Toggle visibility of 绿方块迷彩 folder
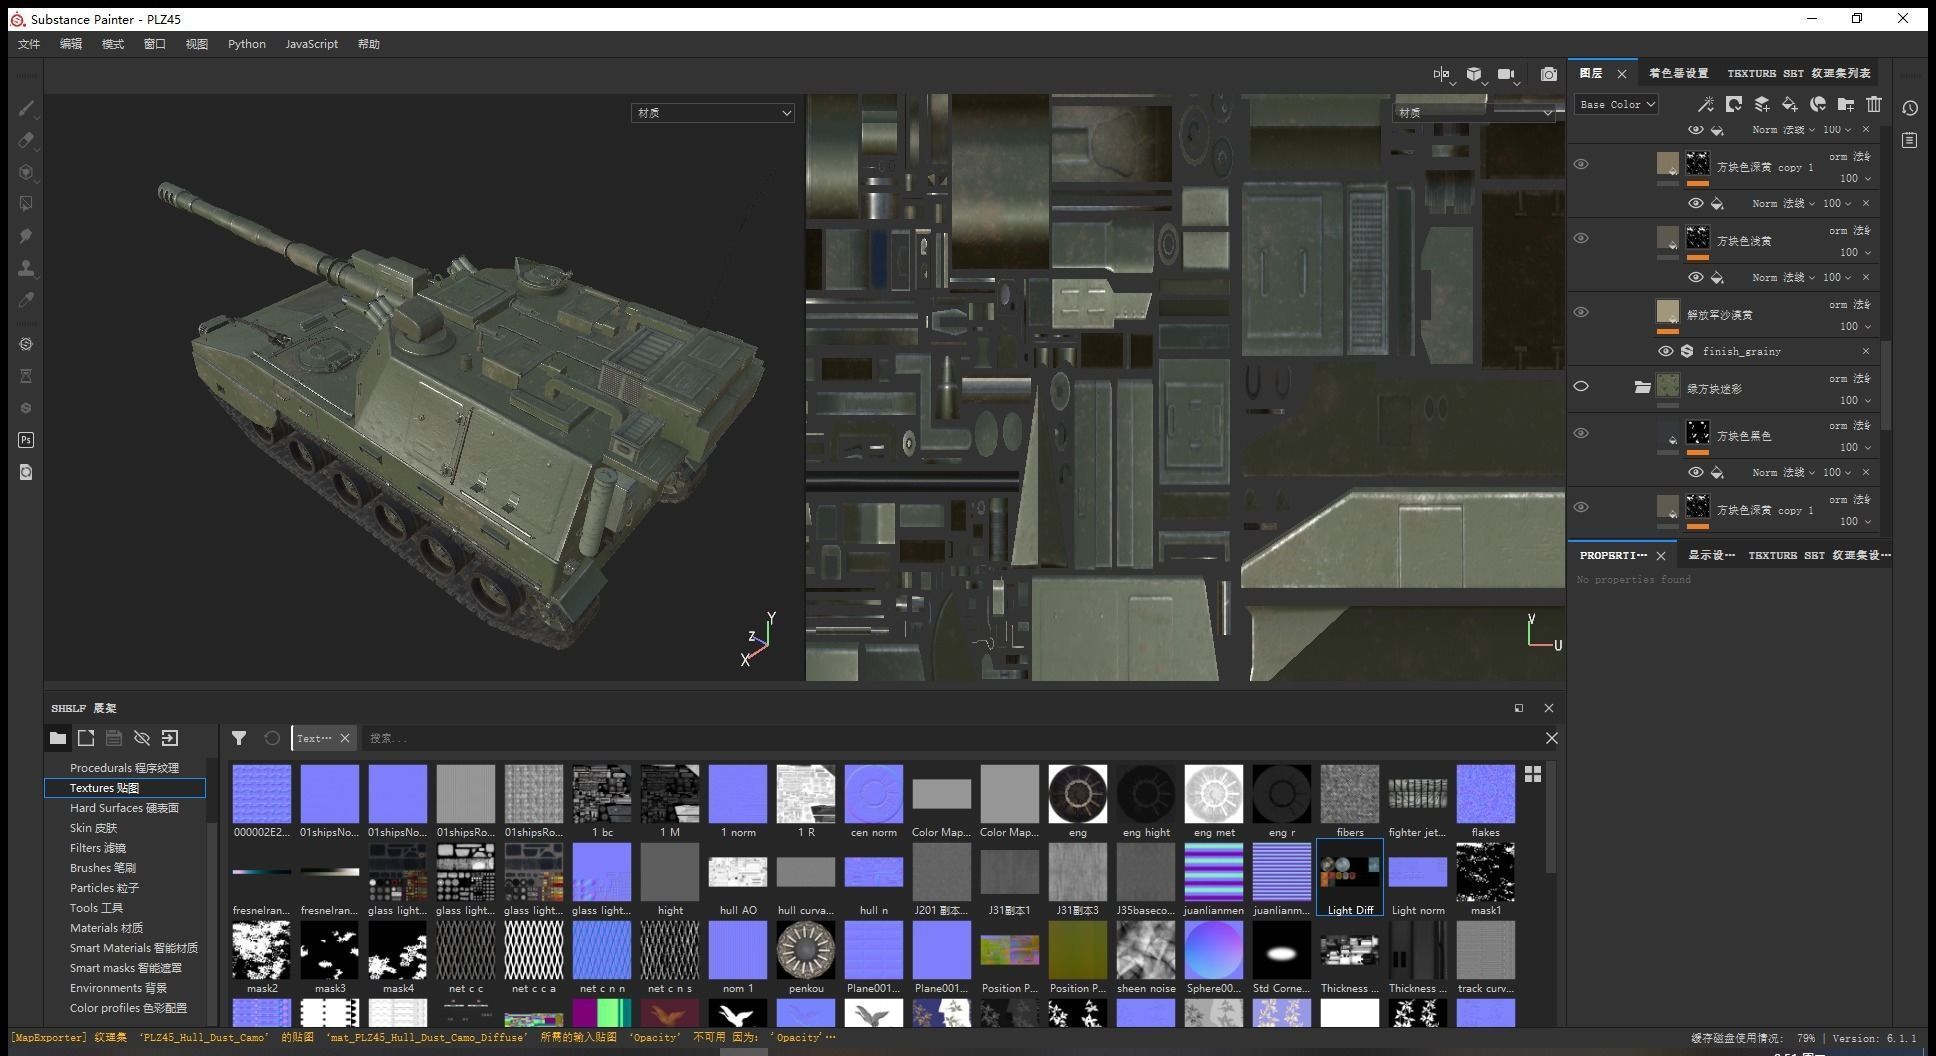This screenshot has height=1056, width=1936. pos(1581,386)
